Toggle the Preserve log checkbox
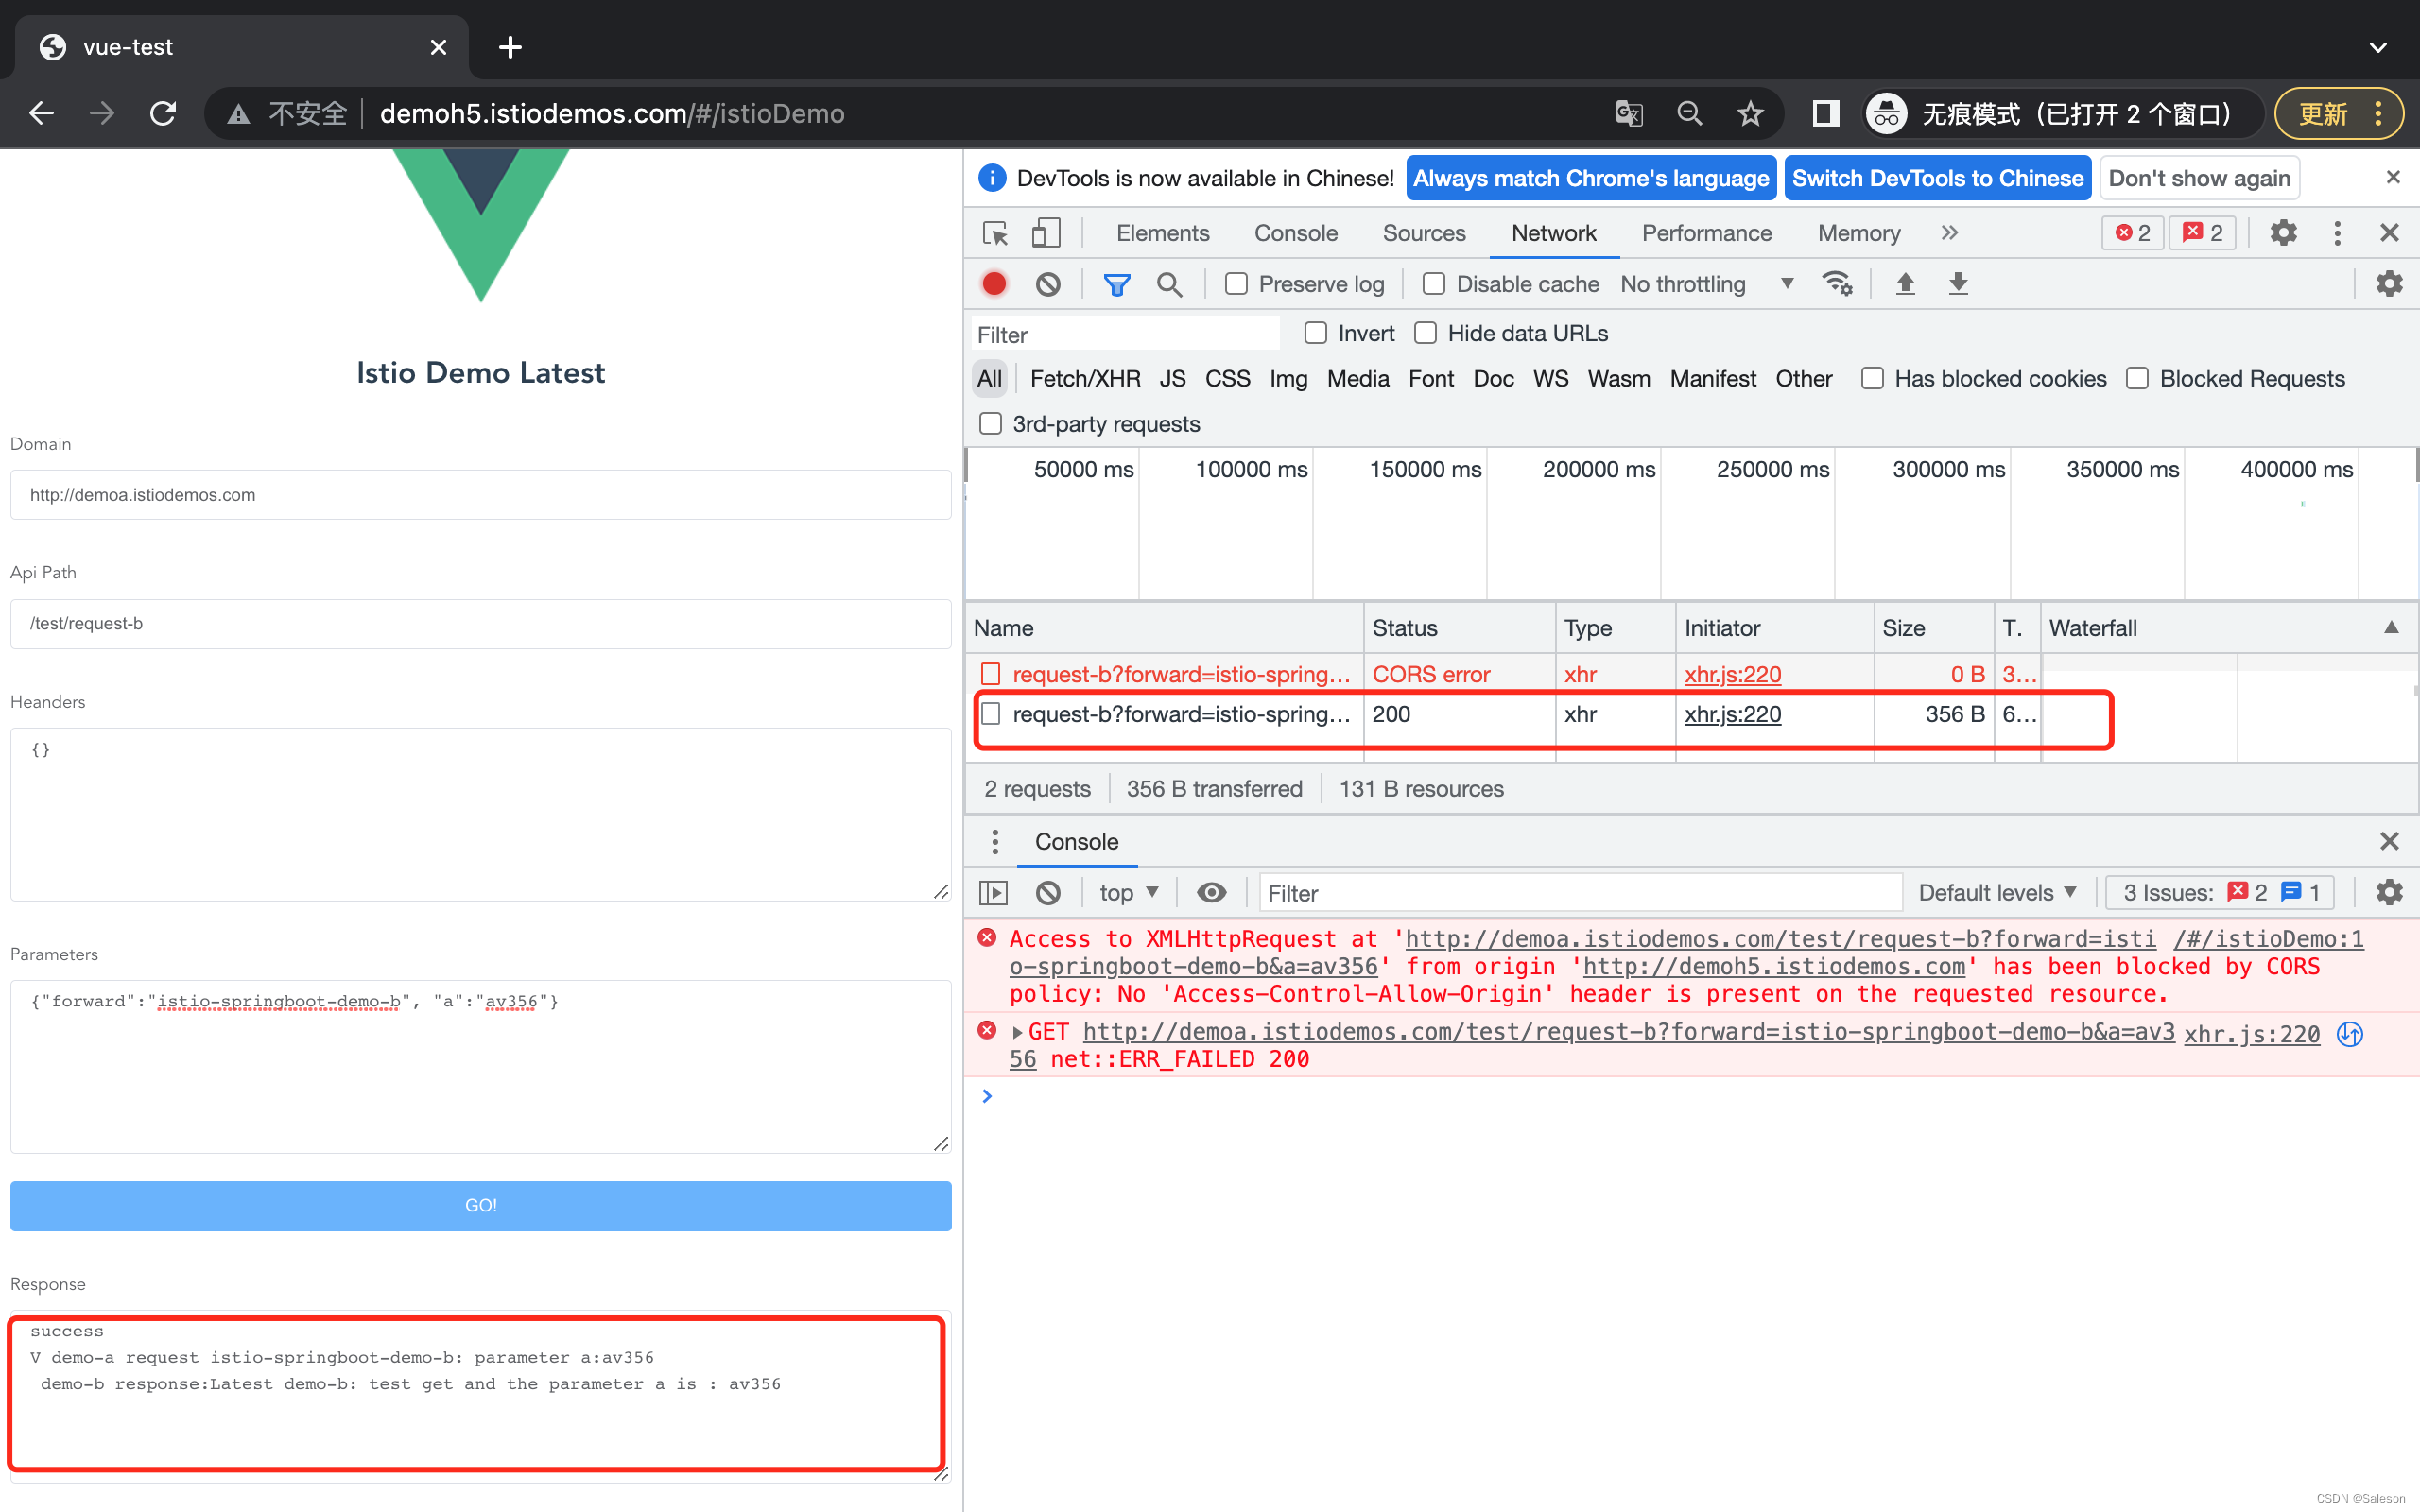2420x1512 pixels. click(x=1236, y=283)
